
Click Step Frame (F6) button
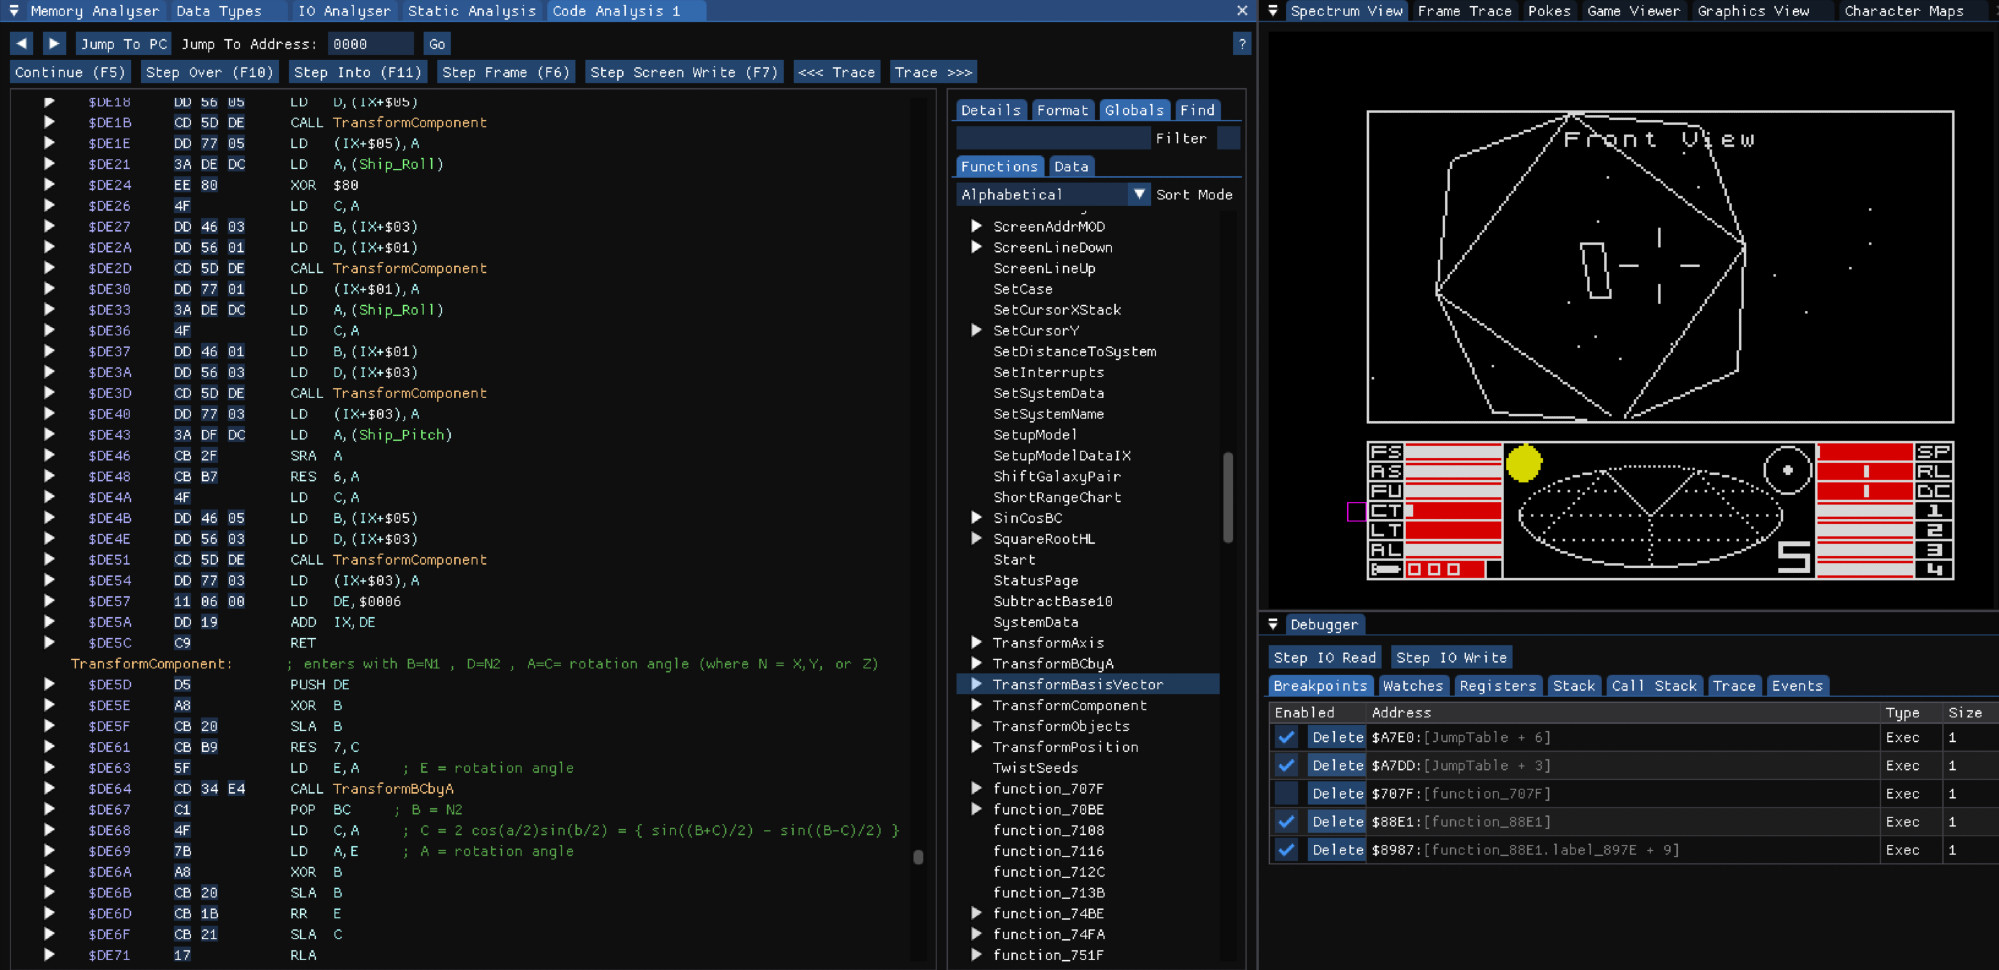click(506, 72)
